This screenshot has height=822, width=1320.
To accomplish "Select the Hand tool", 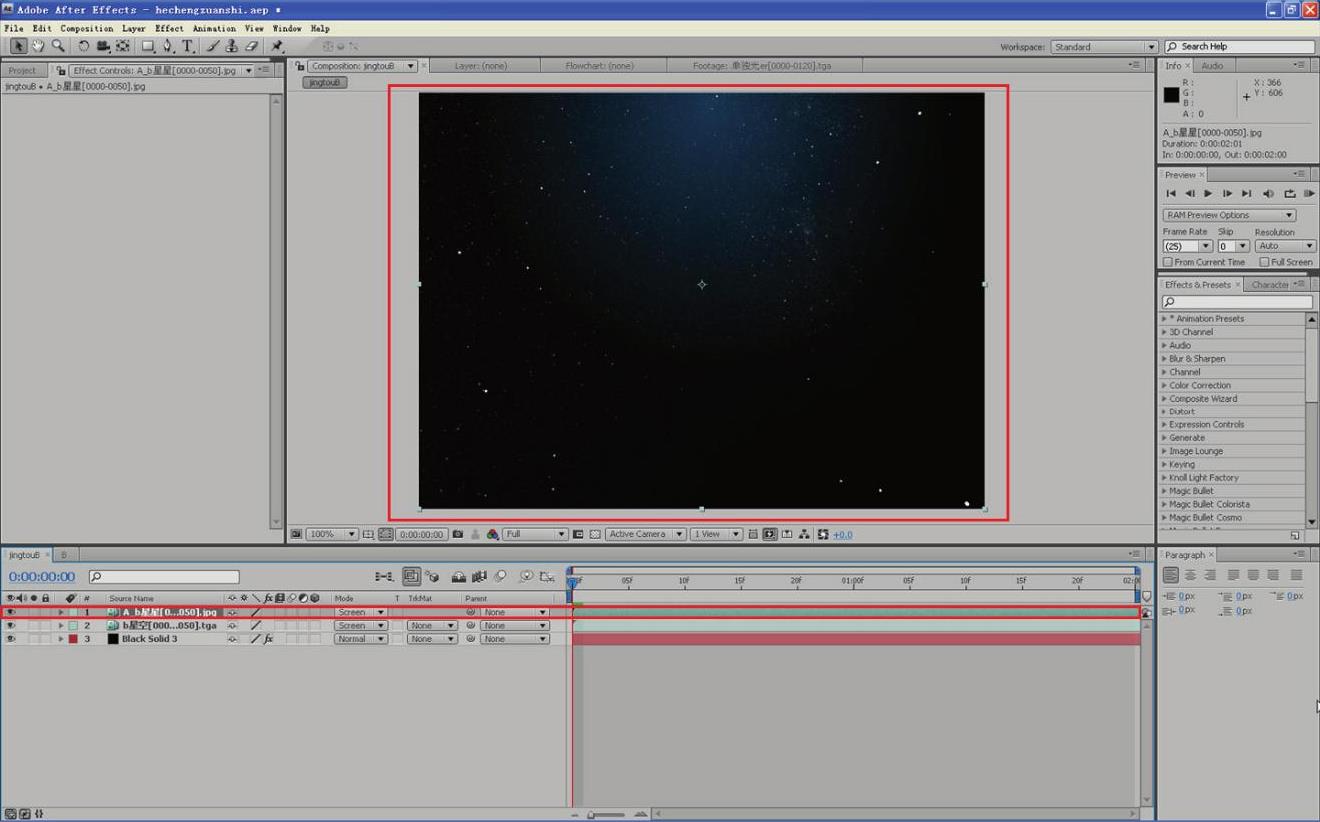I will tap(38, 46).
